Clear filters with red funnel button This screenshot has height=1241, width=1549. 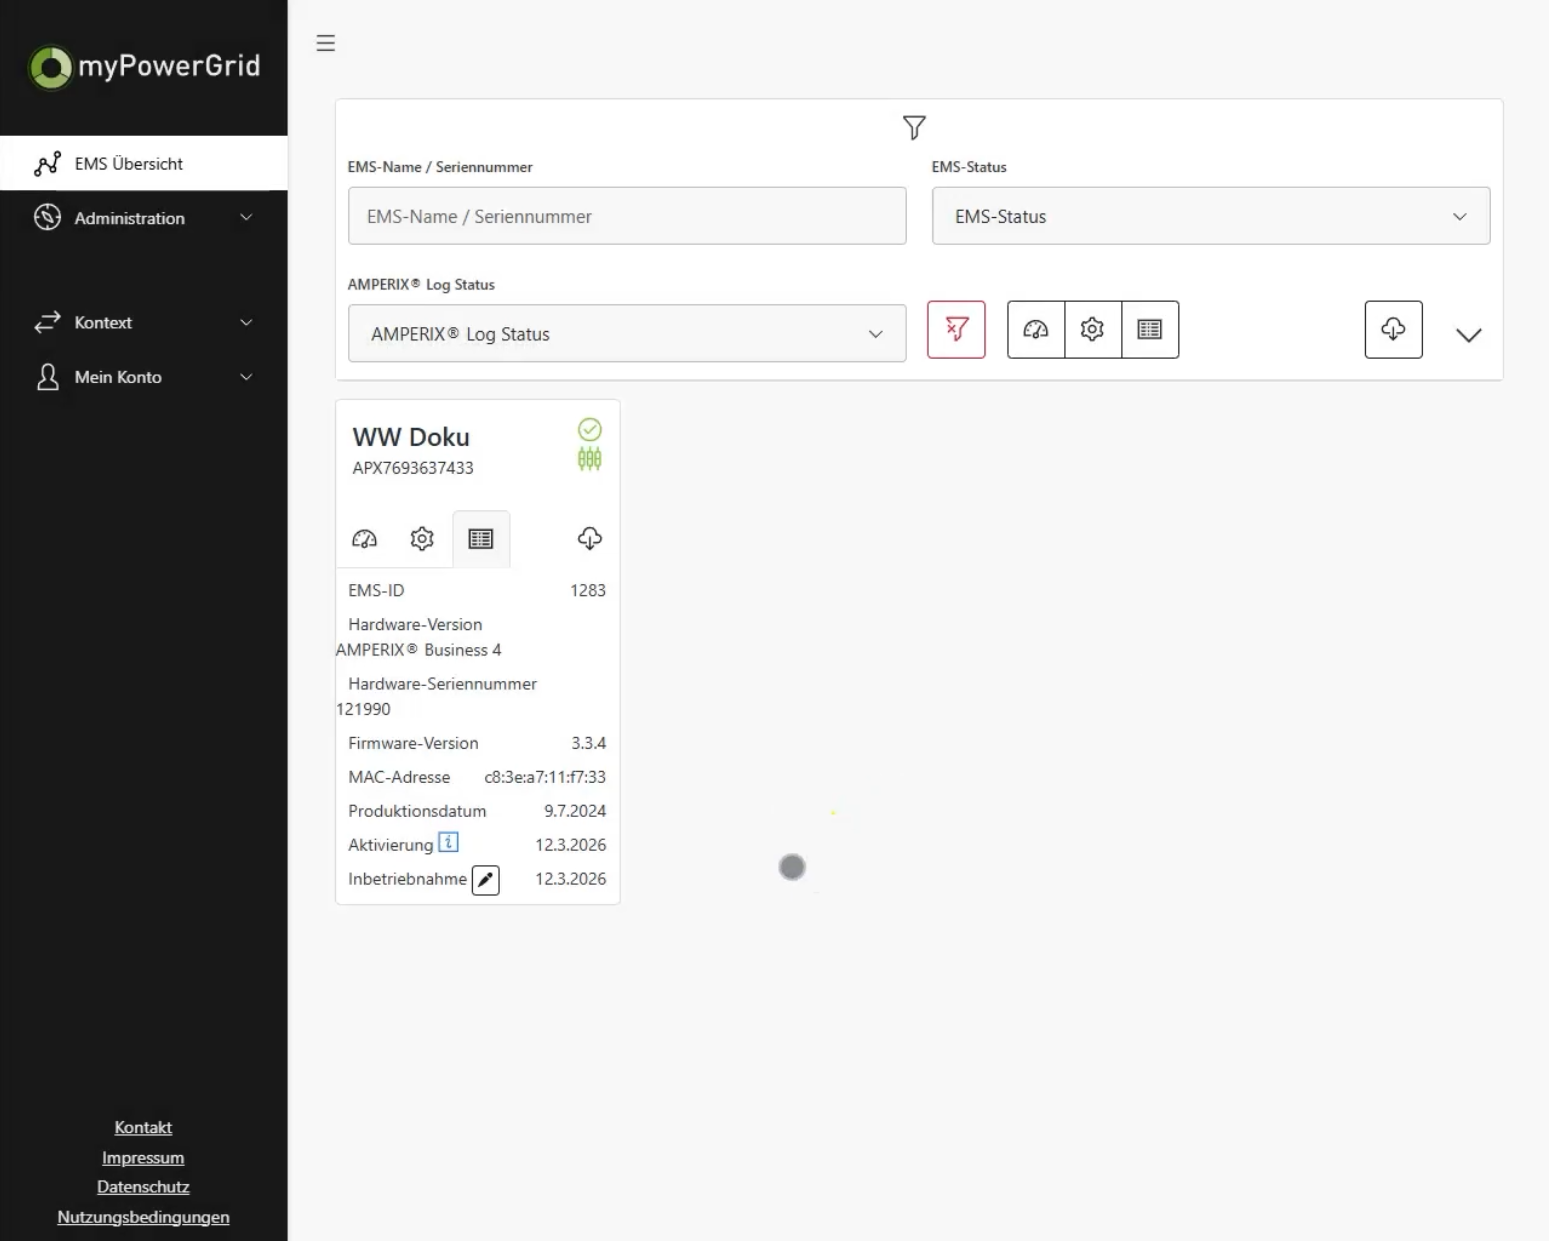[x=956, y=329]
